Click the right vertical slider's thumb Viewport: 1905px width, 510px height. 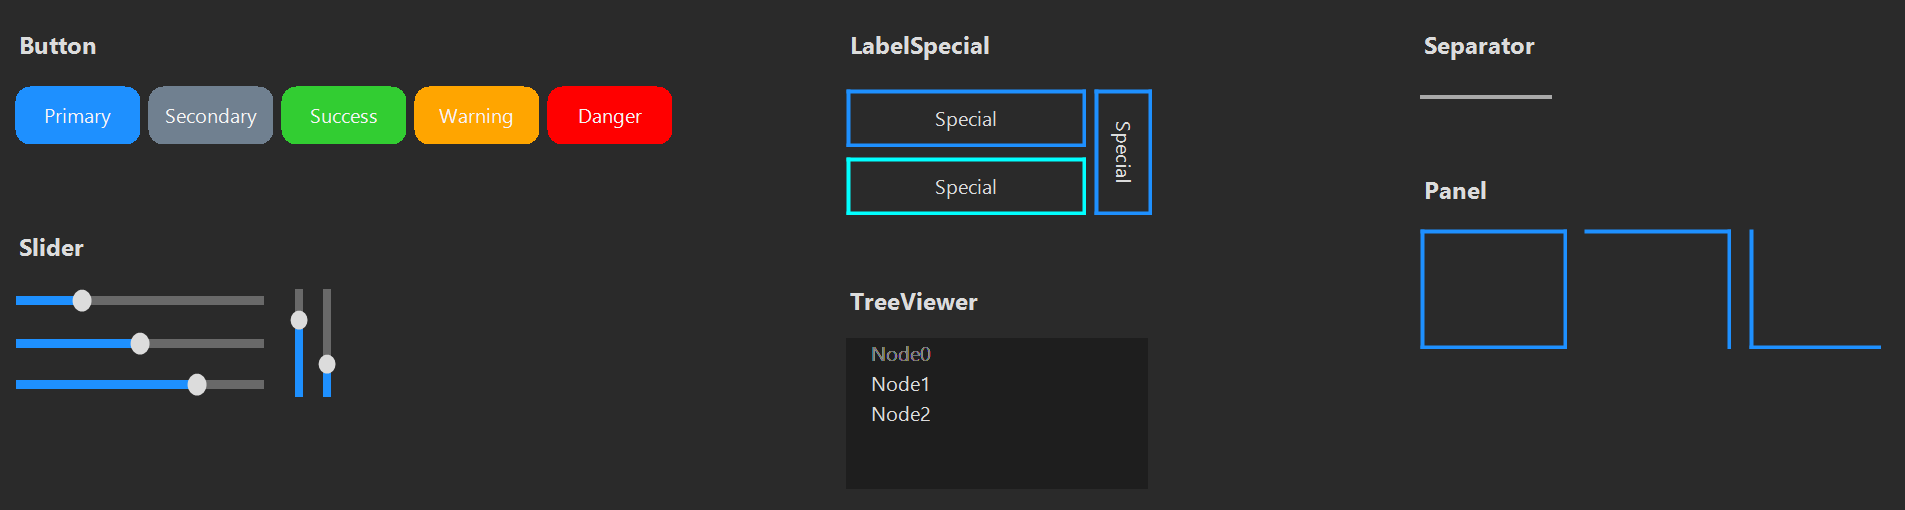pyautogui.click(x=327, y=364)
